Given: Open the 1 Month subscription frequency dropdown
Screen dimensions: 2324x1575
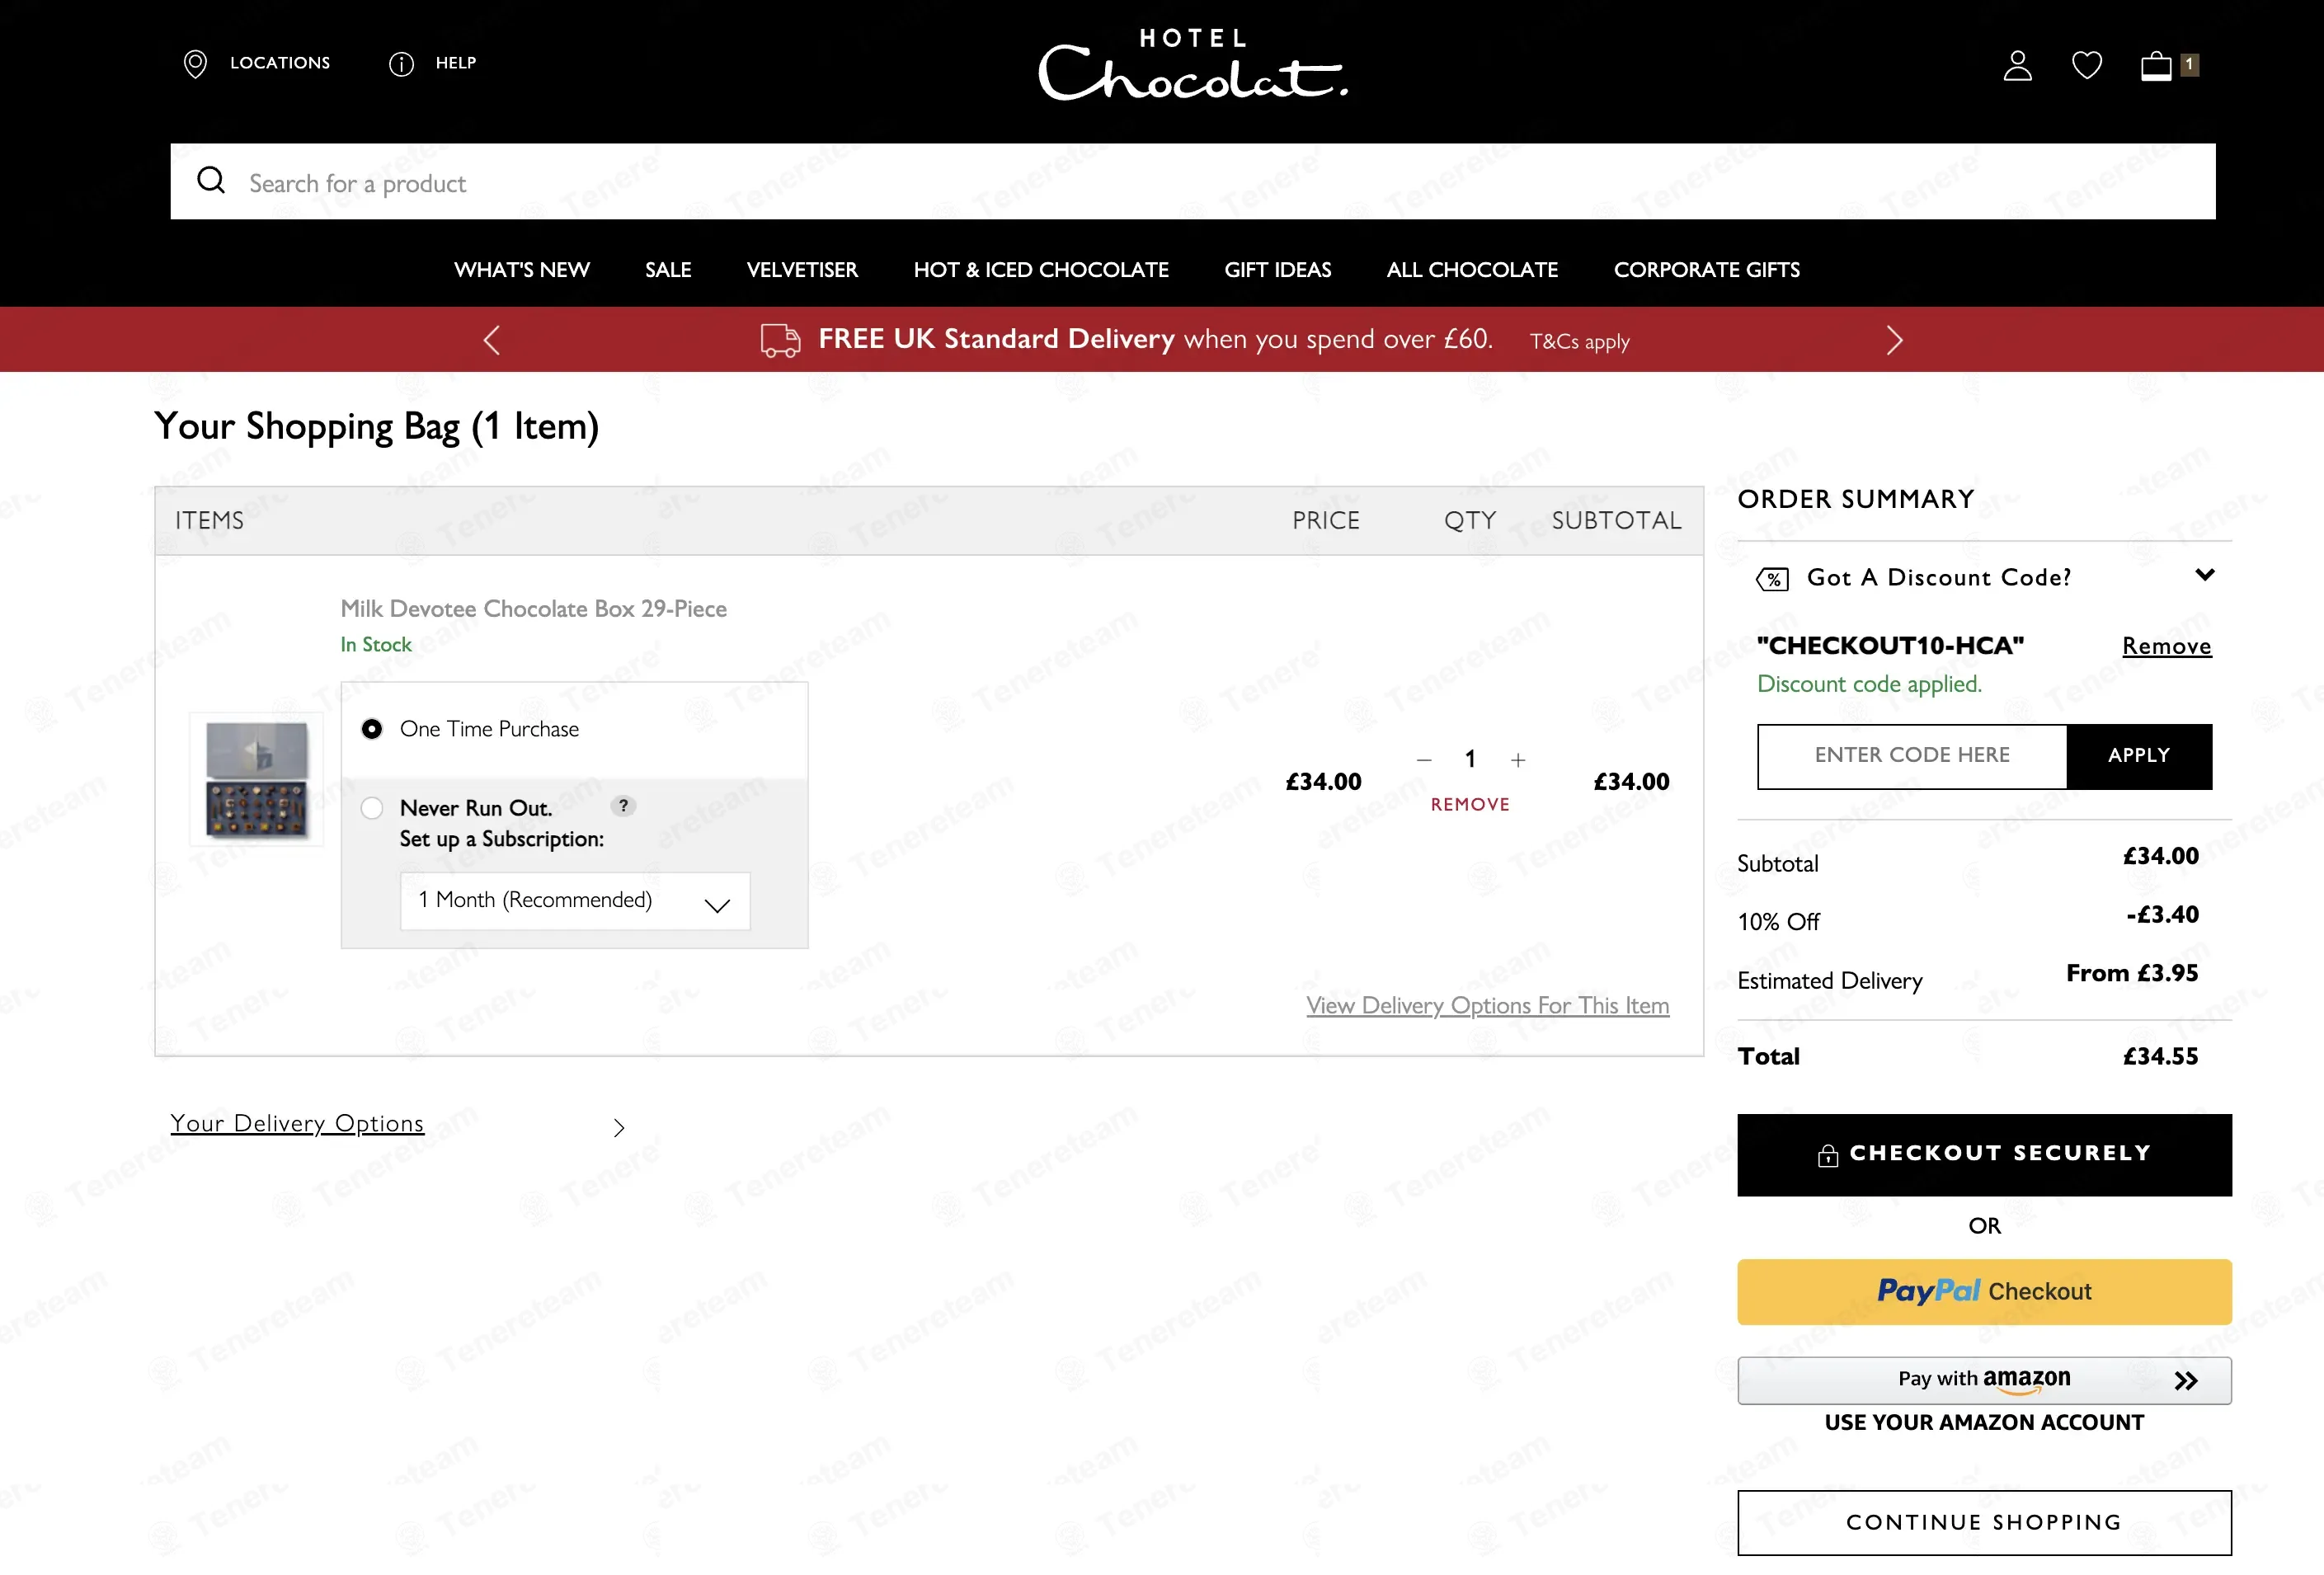Looking at the screenshot, I should coord(575,901).
